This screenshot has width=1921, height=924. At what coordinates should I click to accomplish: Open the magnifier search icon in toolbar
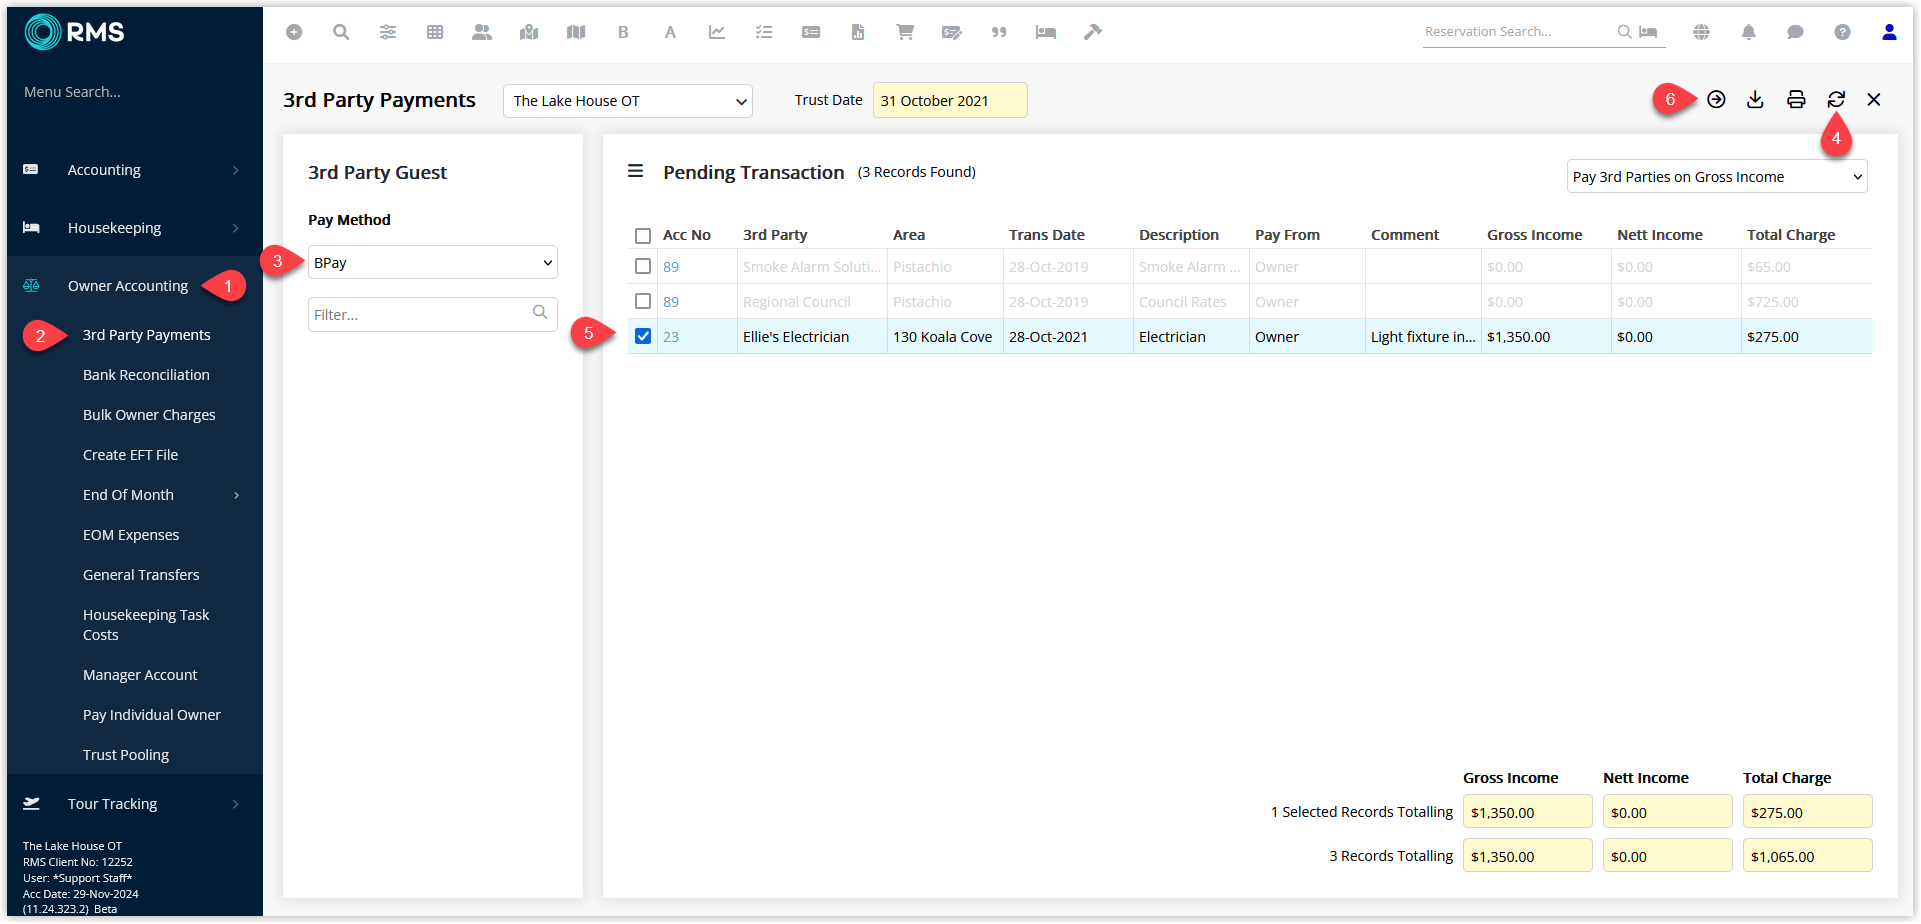pos(341,32)
